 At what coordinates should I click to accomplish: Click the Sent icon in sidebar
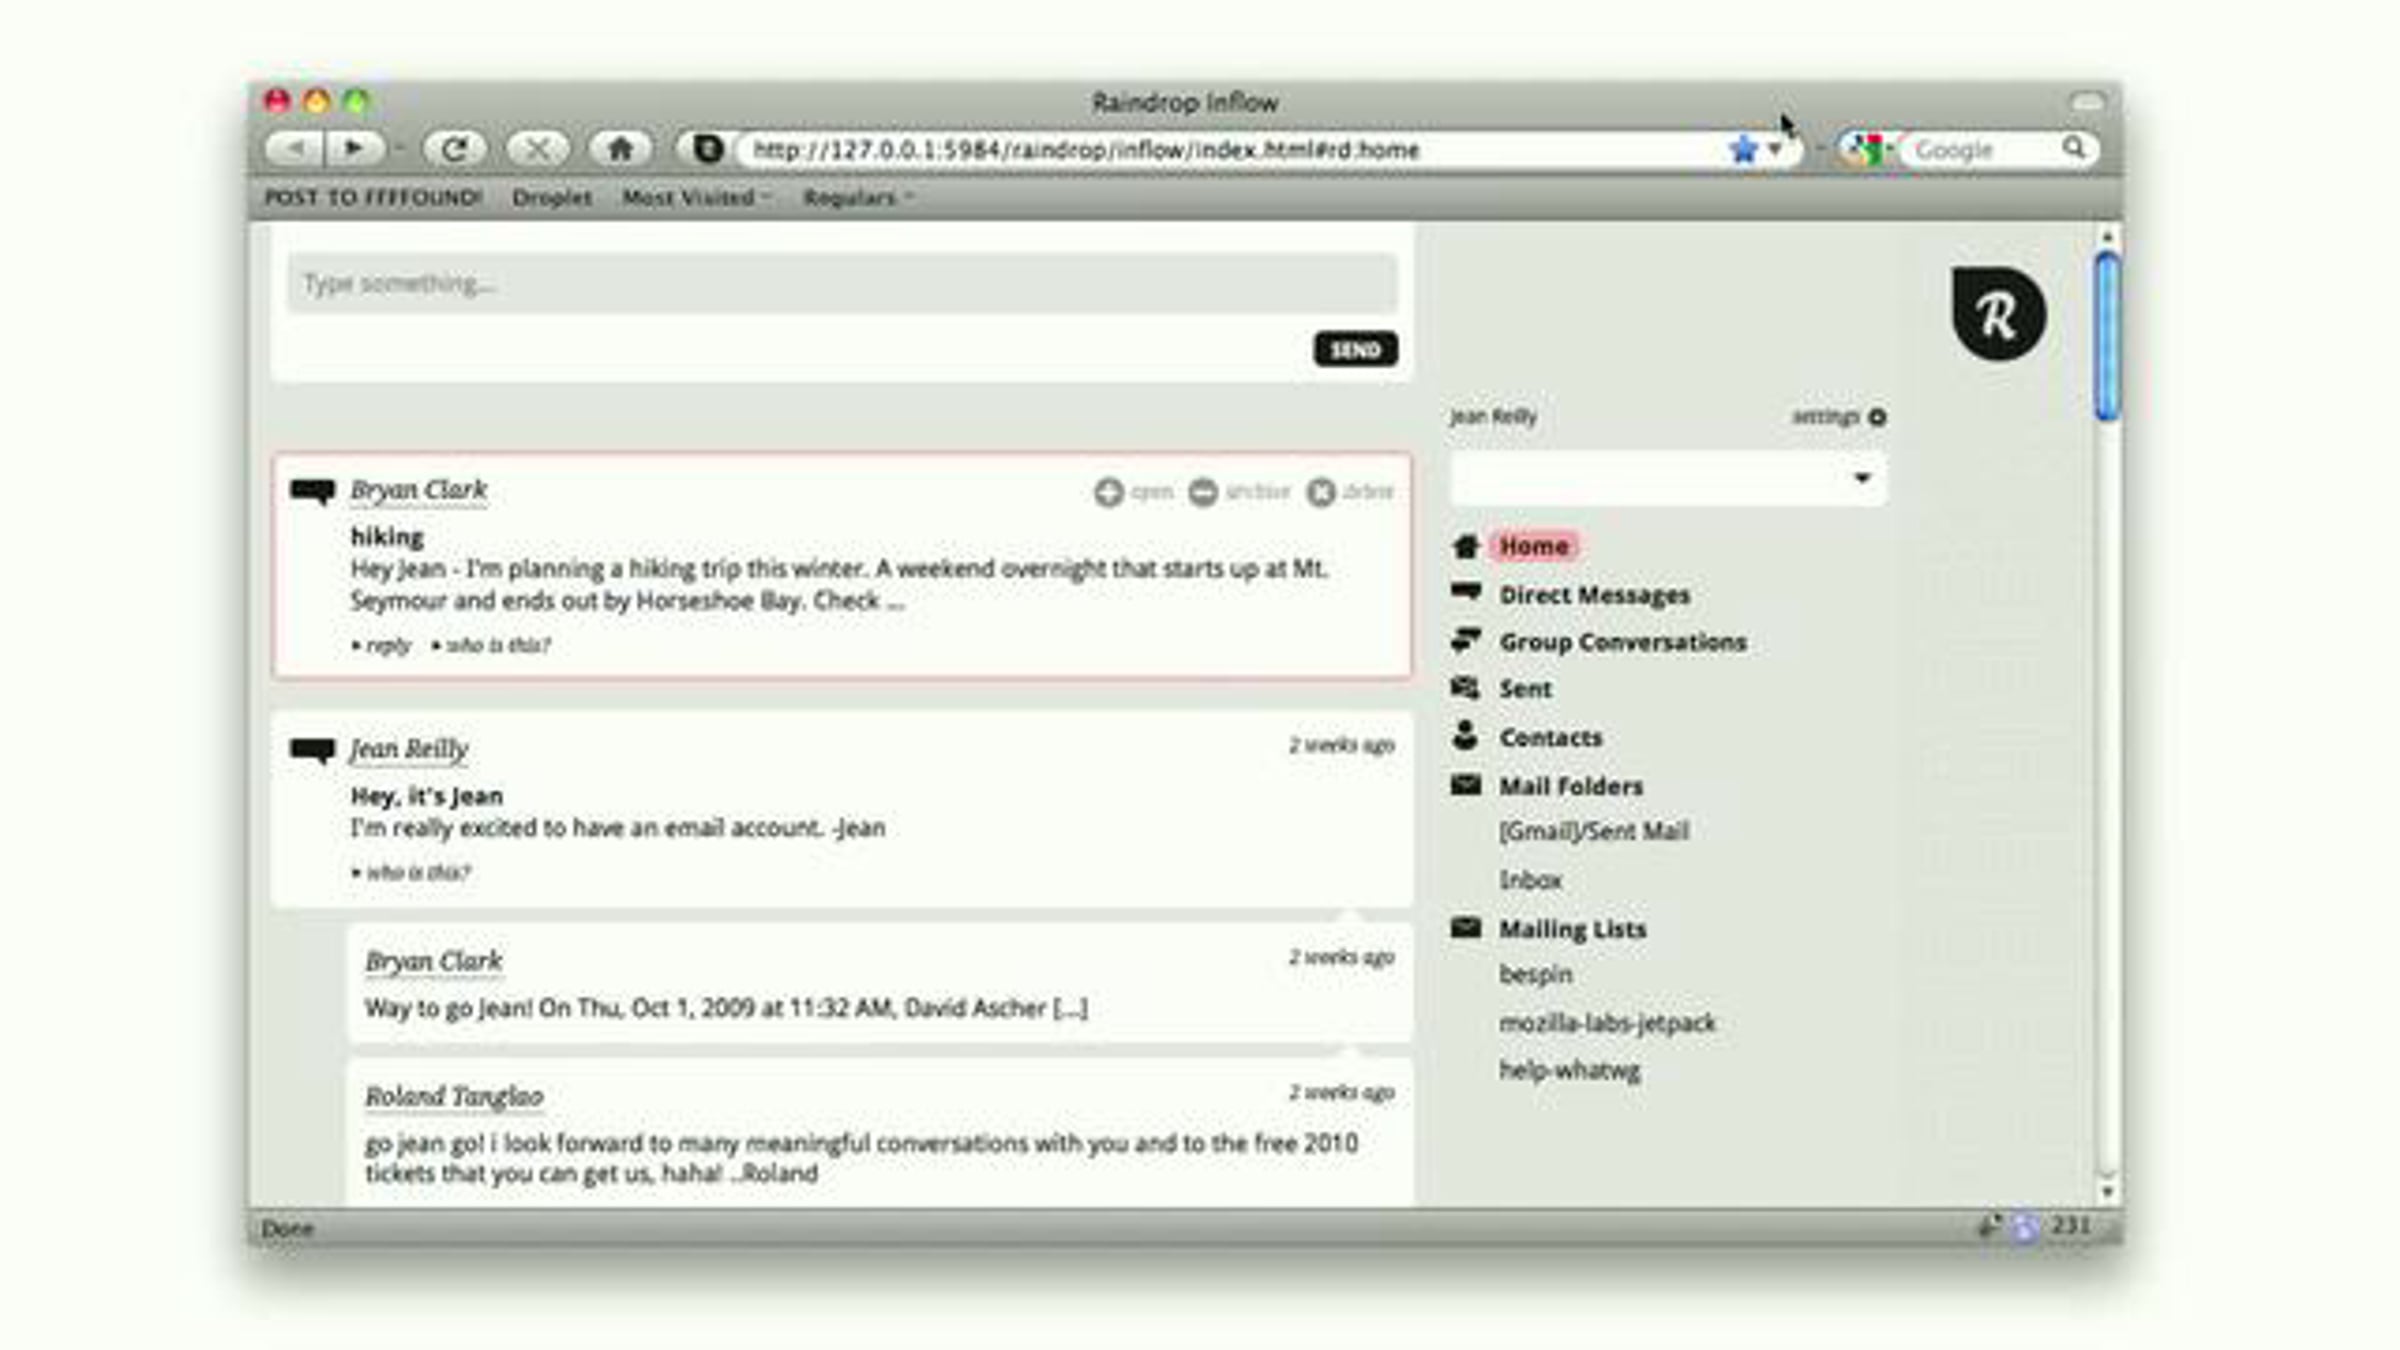coord(1466,687)
